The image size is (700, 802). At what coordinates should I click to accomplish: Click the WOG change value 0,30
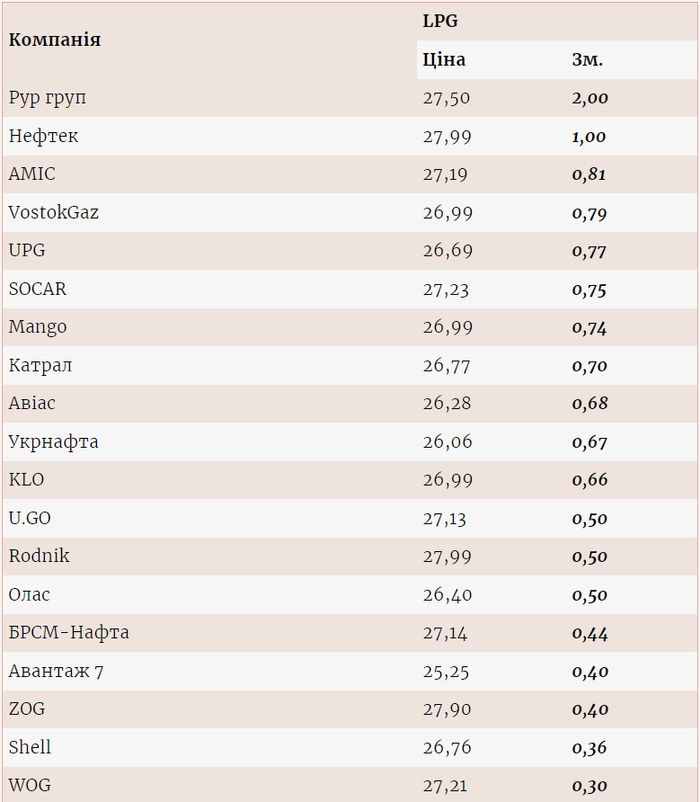(x=589, y=786)
